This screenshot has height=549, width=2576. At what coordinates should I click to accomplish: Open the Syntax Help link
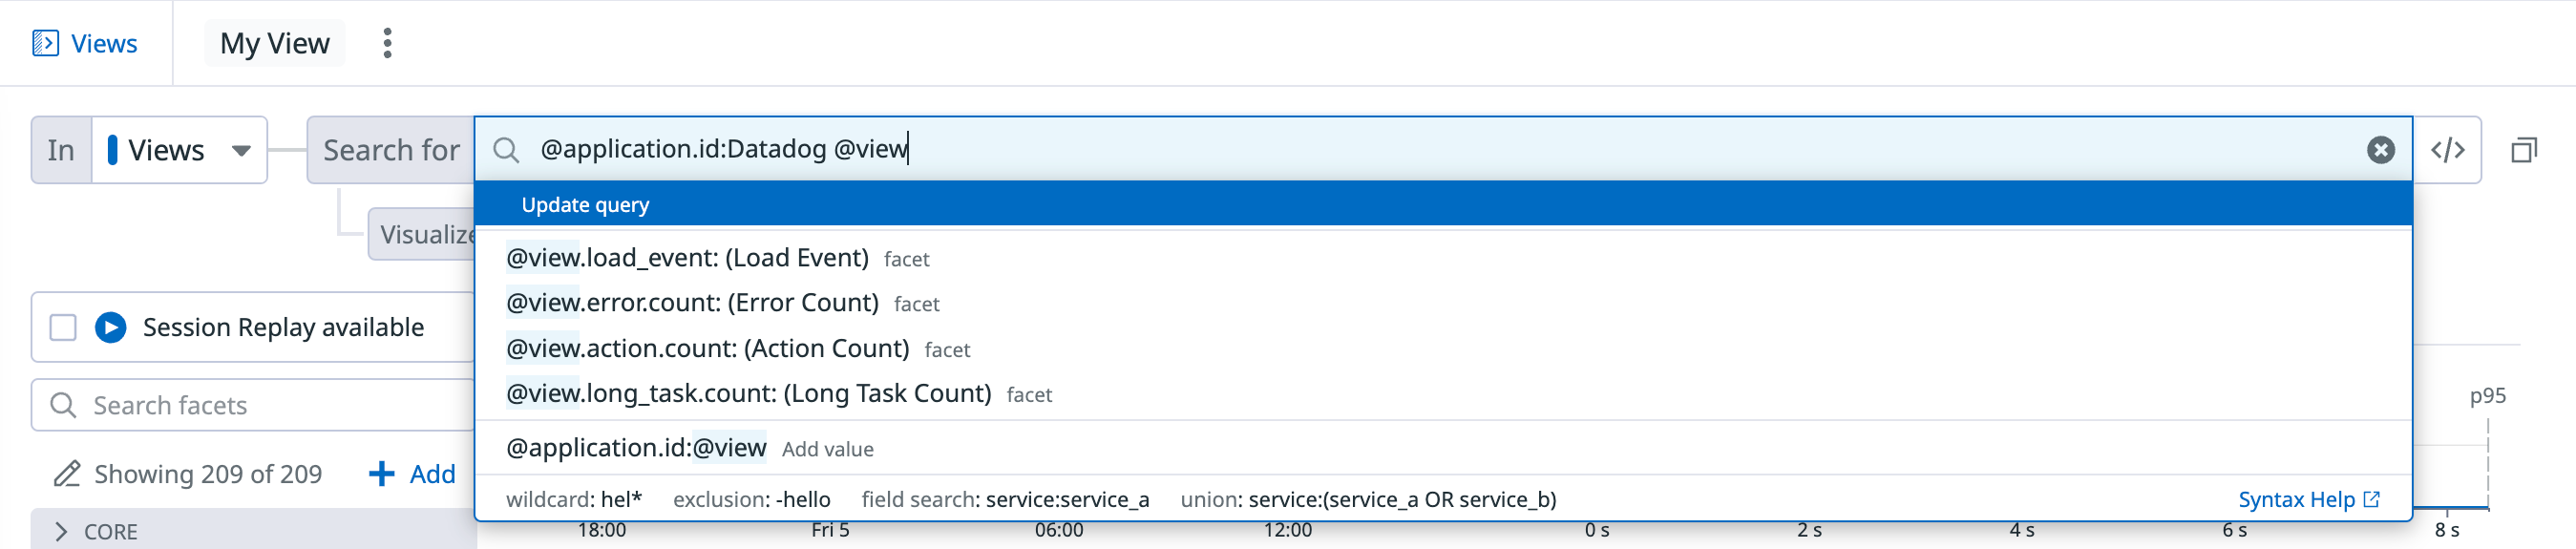click(x=2308, y=499)
